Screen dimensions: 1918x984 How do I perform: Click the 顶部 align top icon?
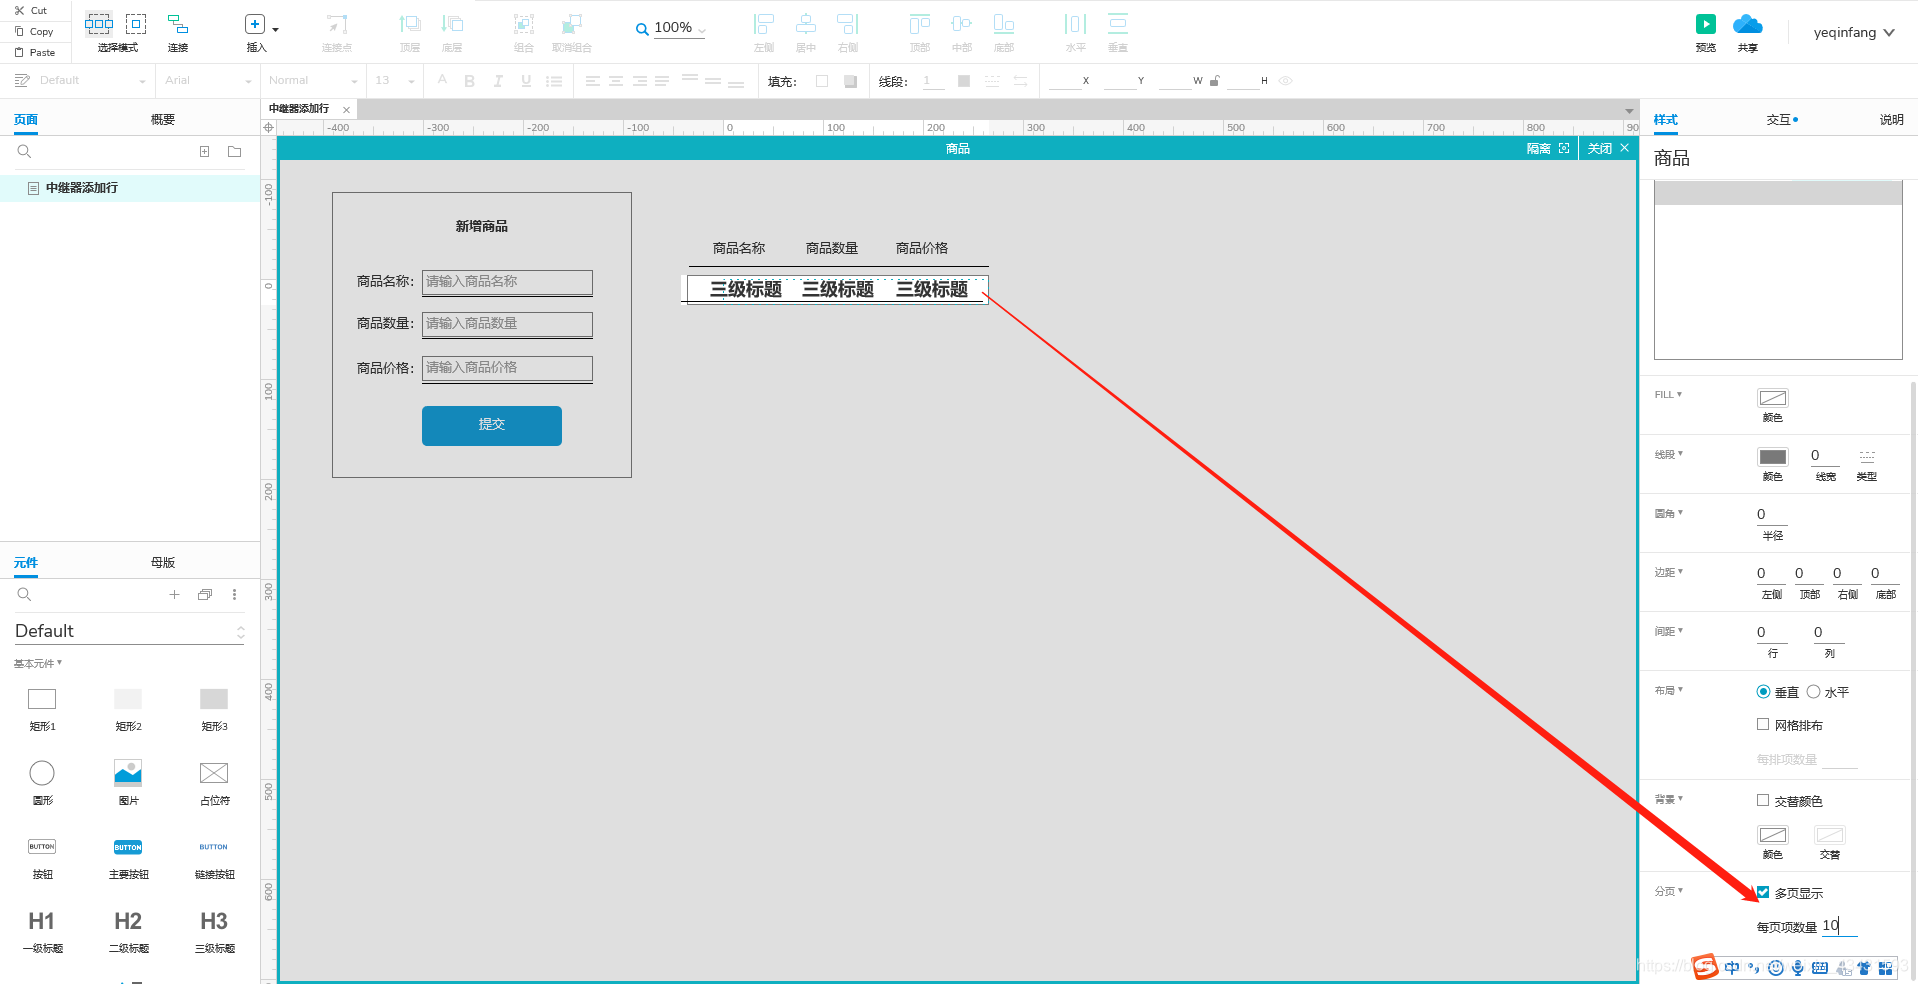[x=920, y=24]
